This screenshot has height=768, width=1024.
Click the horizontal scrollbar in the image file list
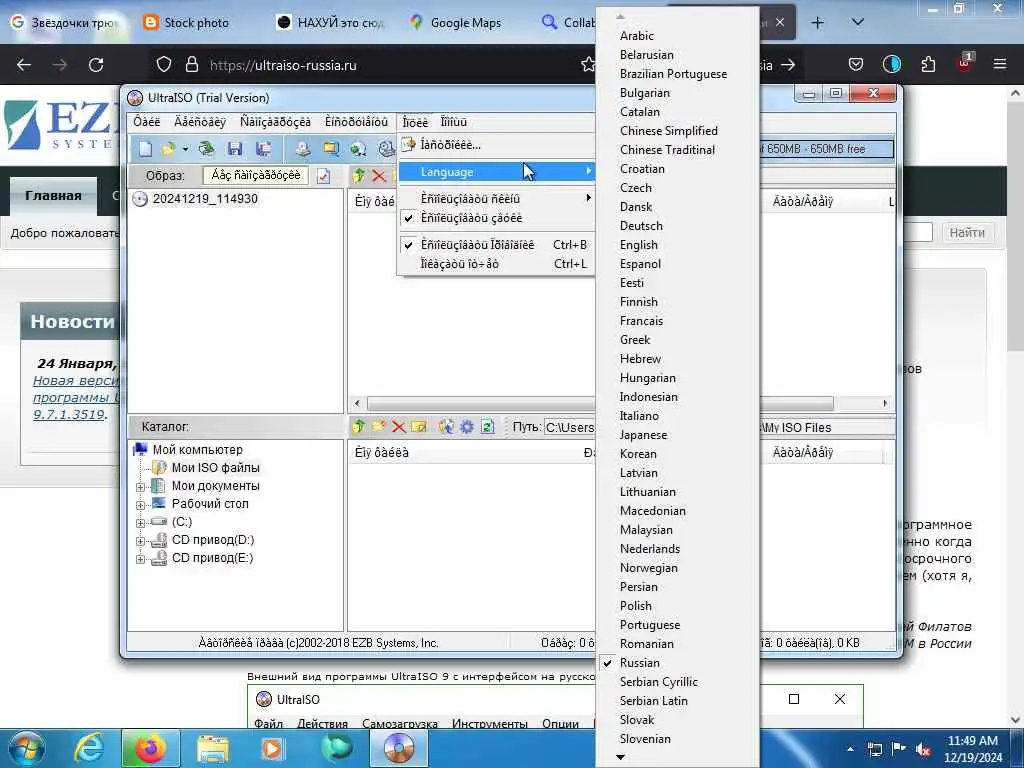click(x=600, y=404)
